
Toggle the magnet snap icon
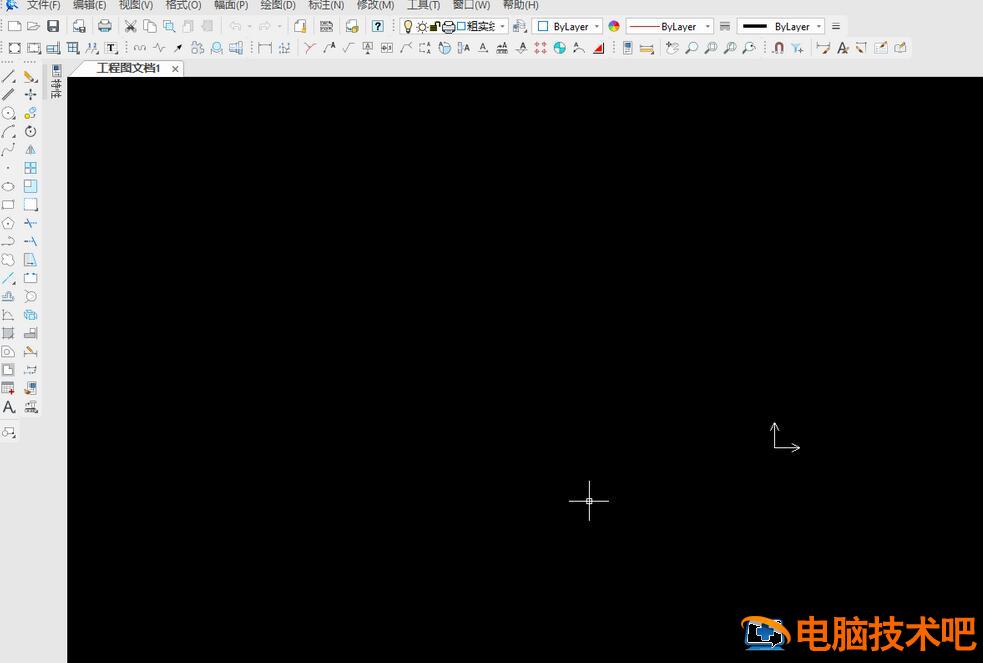[x=778, y=48]
